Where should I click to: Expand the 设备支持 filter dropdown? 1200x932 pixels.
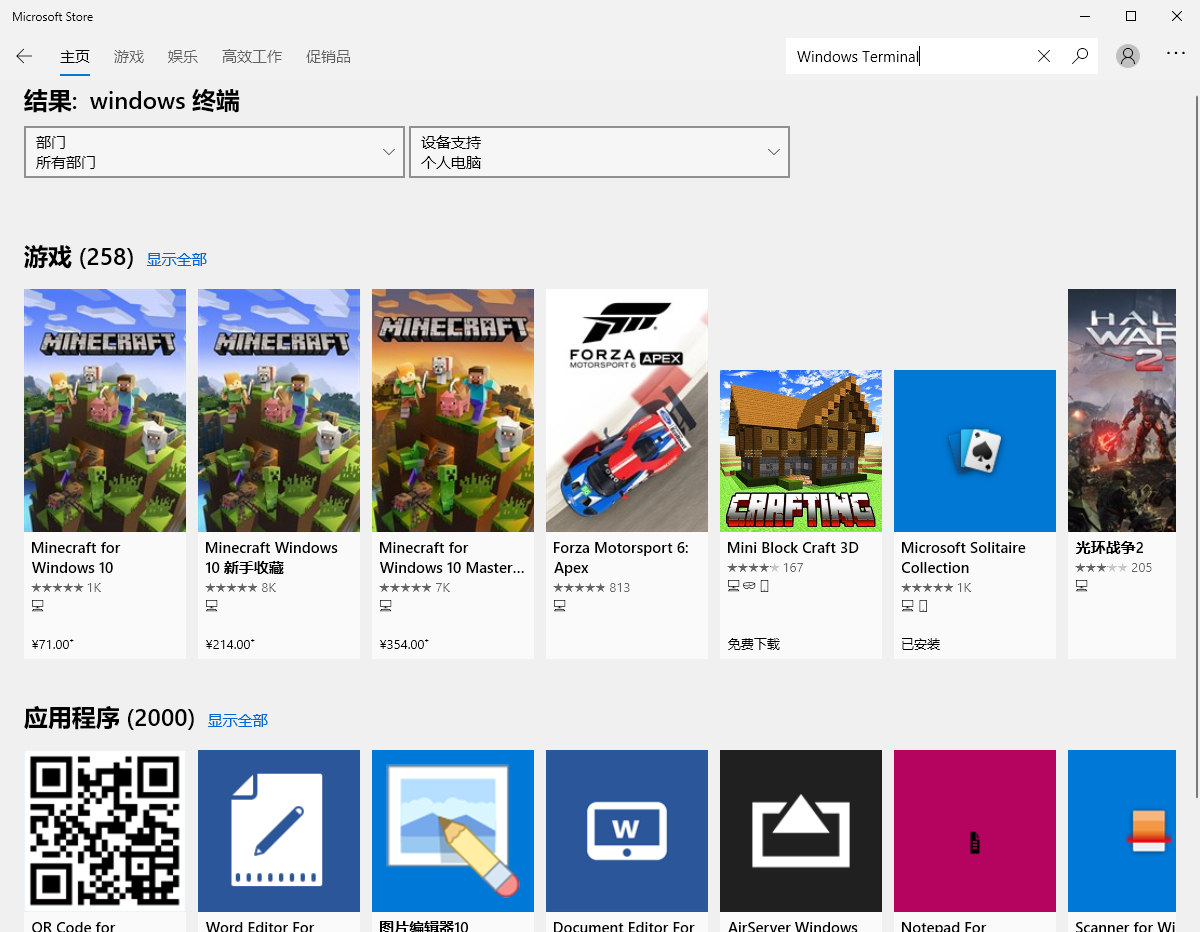[x=599, y=152]
